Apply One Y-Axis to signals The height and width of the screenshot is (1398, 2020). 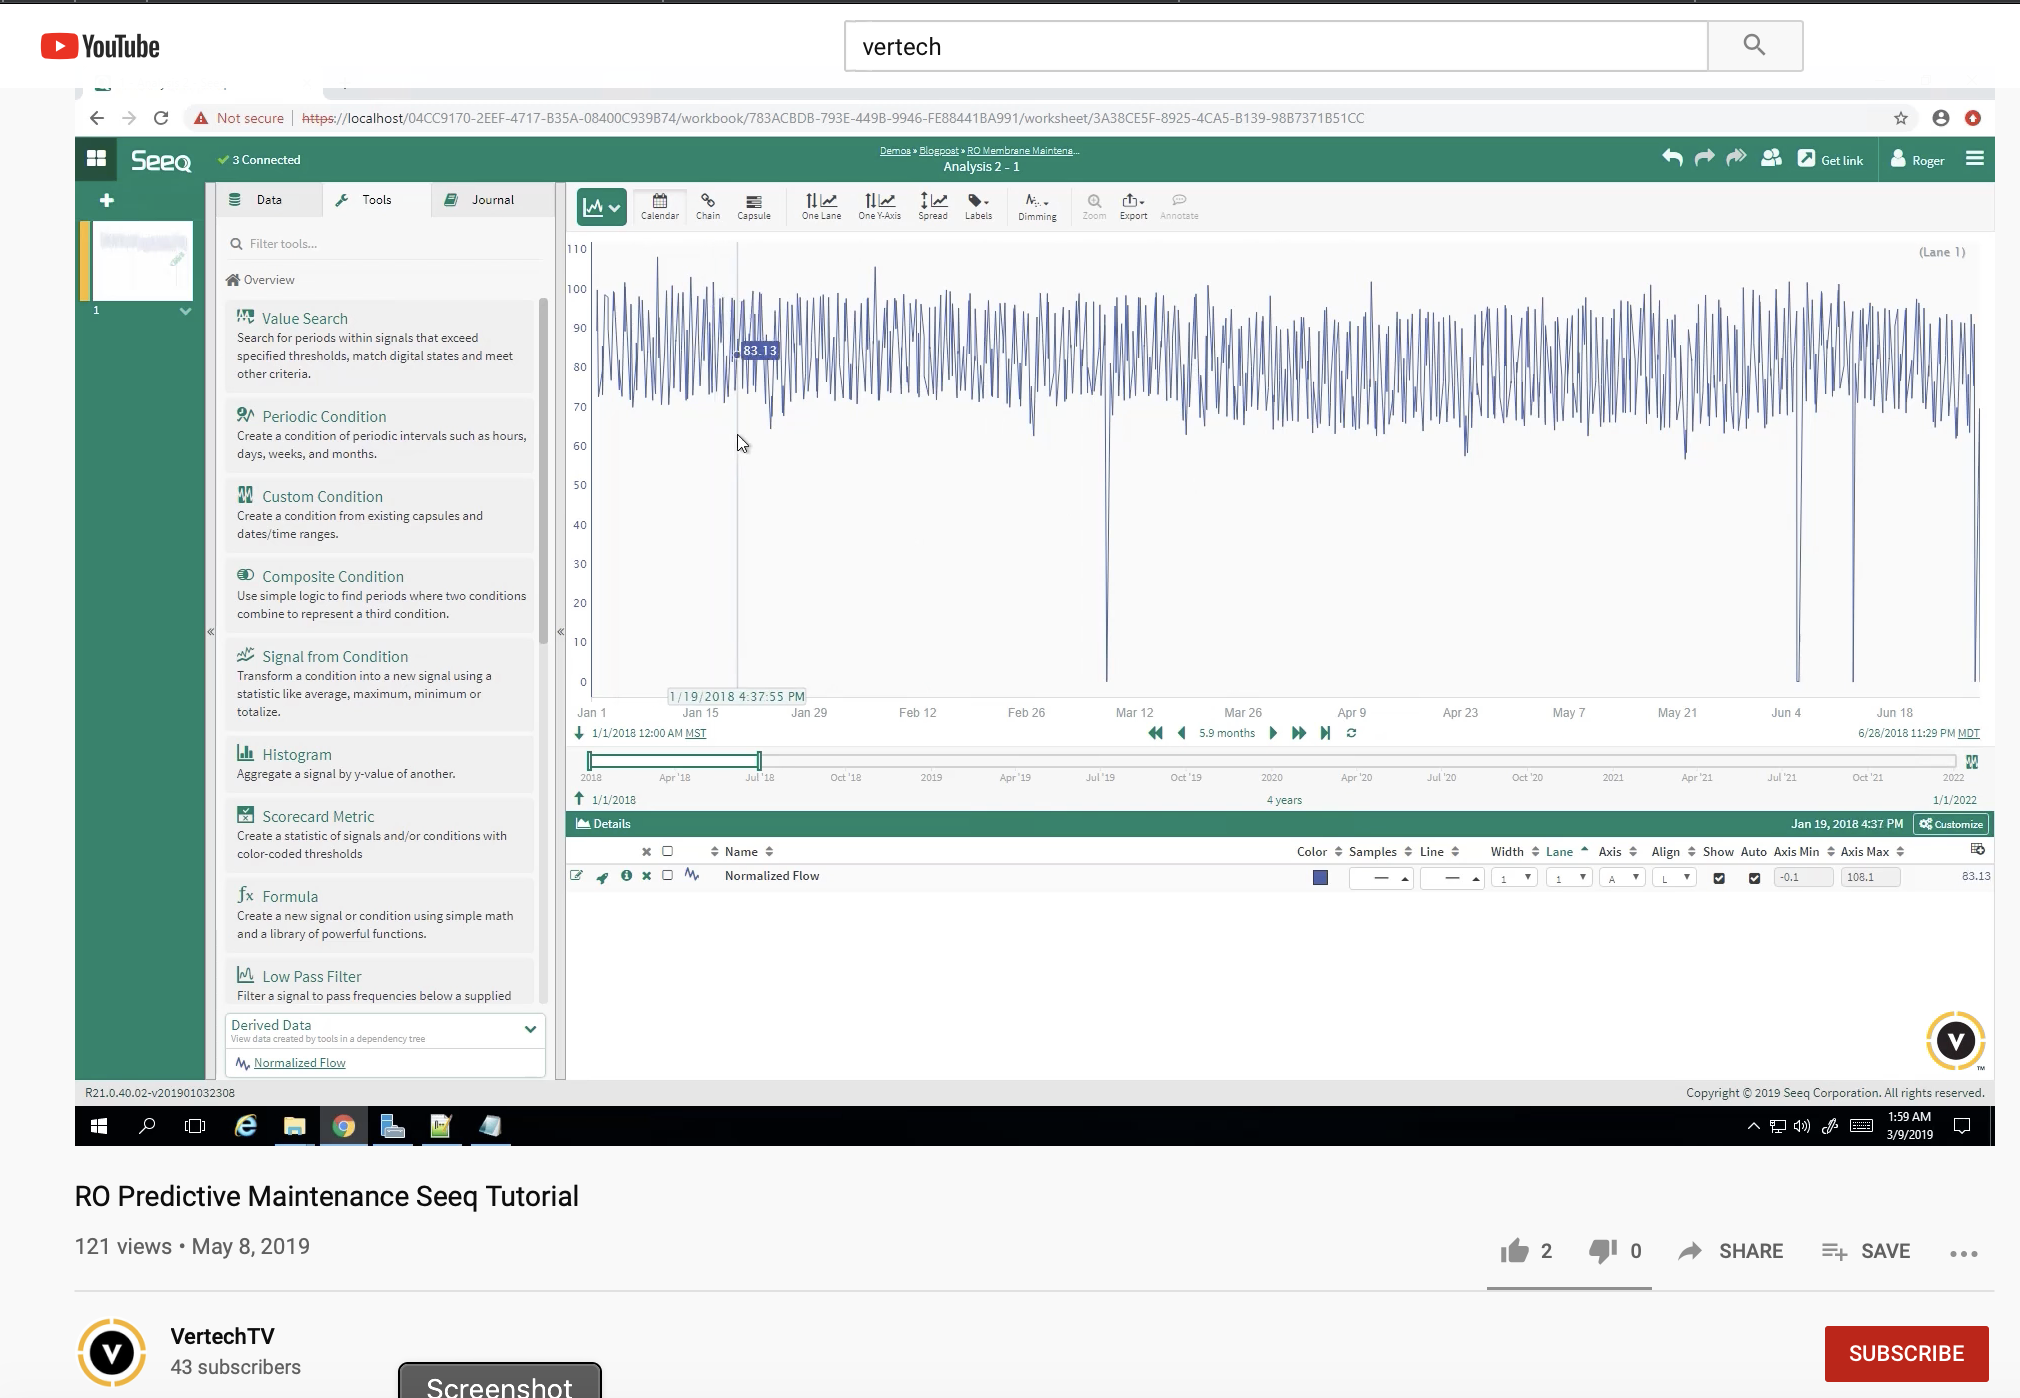[x=879, y=206]
